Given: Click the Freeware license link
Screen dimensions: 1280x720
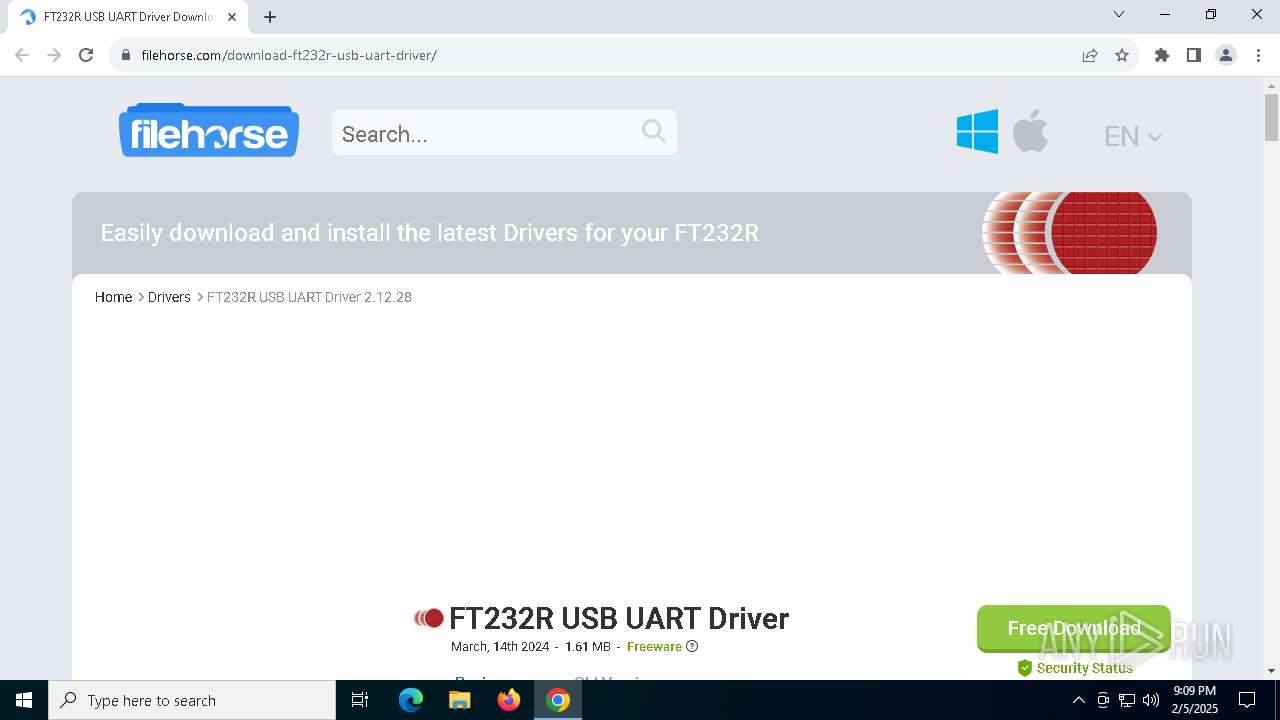Looking at the screenshot, I should [x=654, y=647].
